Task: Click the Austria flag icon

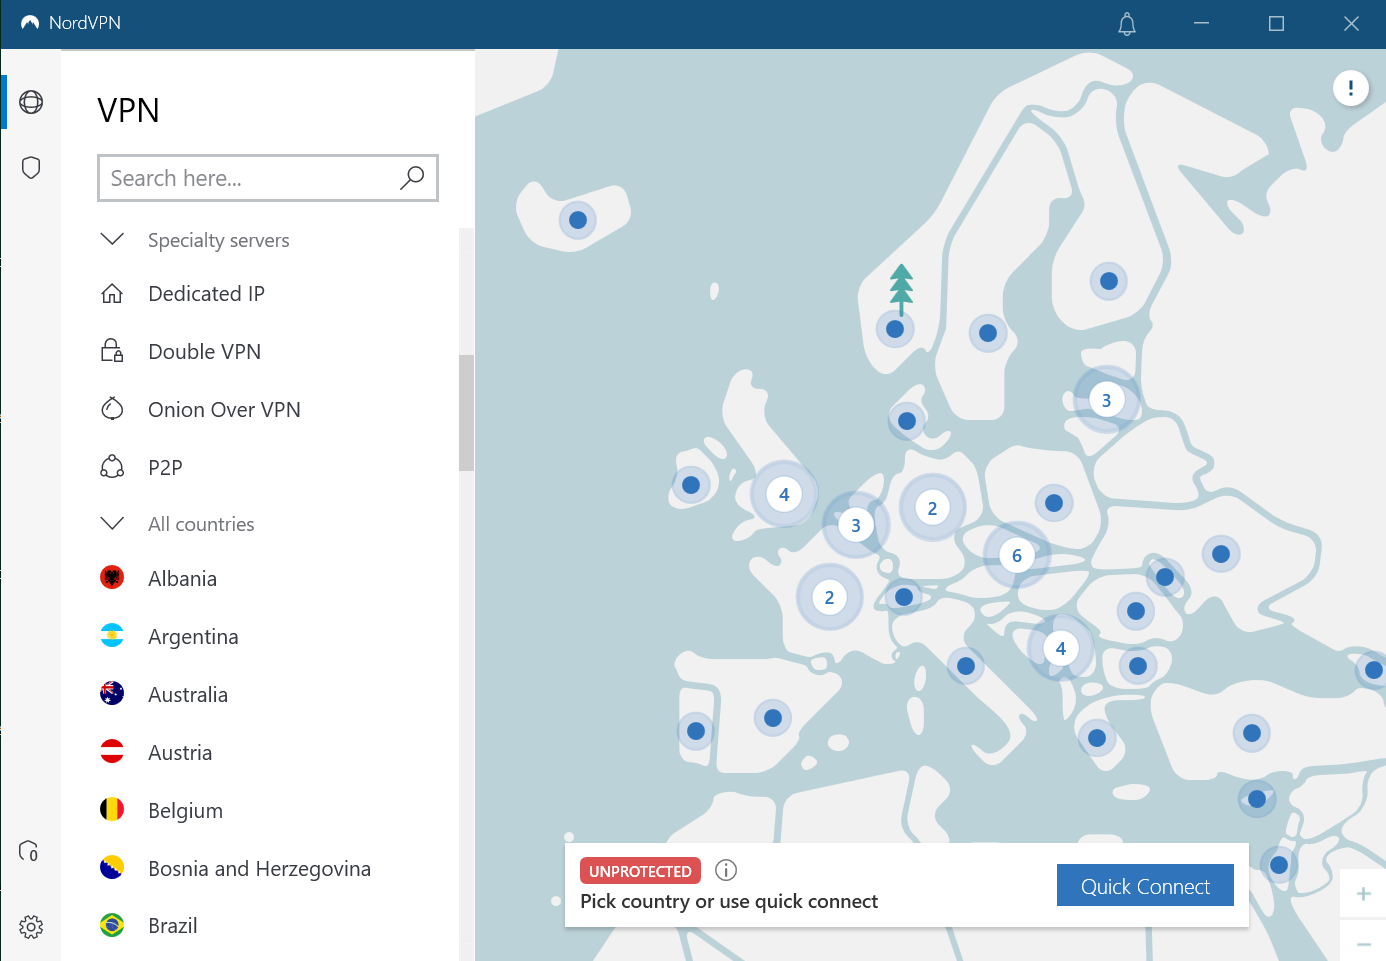Action: [112, 751]
